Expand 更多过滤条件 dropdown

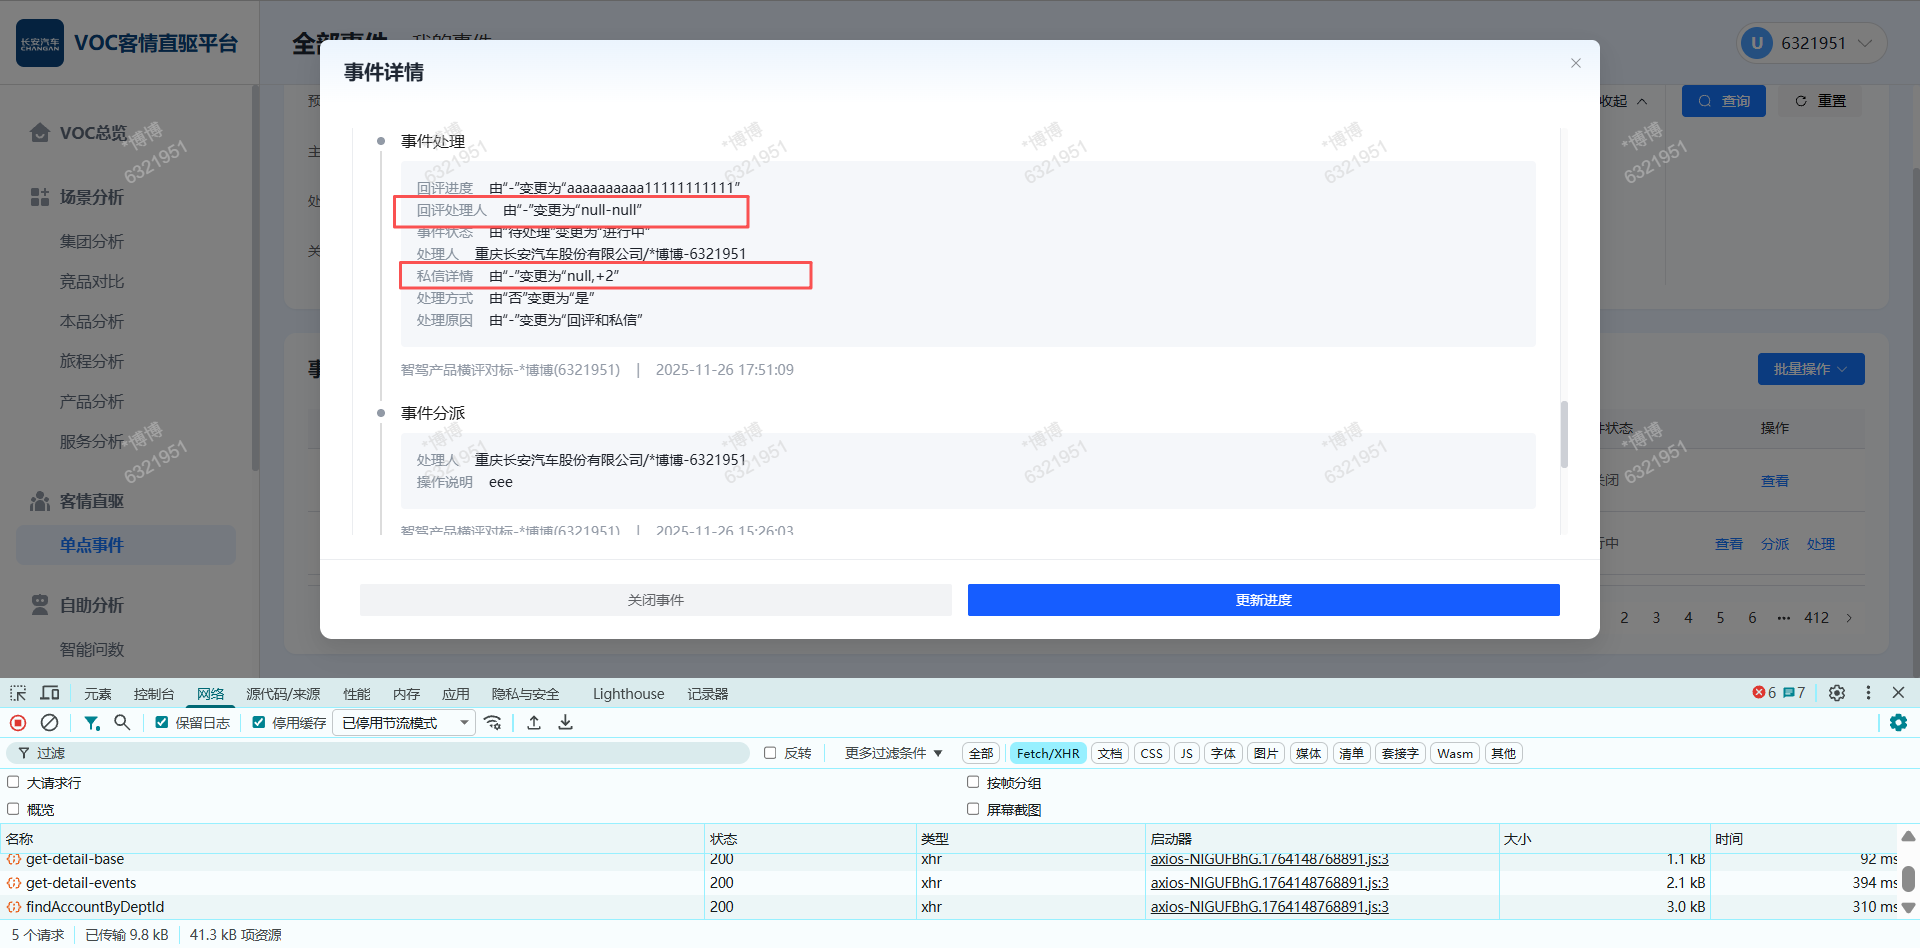point(893,753)
